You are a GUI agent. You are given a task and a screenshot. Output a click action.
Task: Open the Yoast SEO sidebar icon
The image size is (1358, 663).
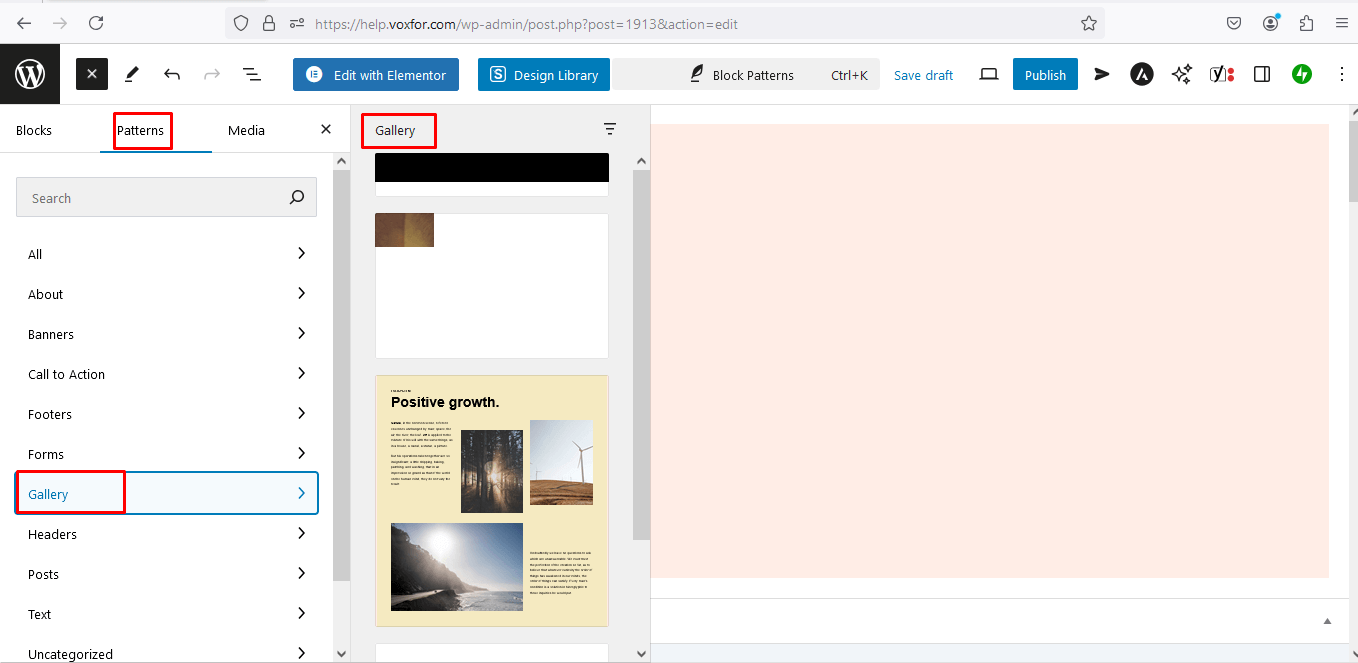click(x=1221, y=74)
